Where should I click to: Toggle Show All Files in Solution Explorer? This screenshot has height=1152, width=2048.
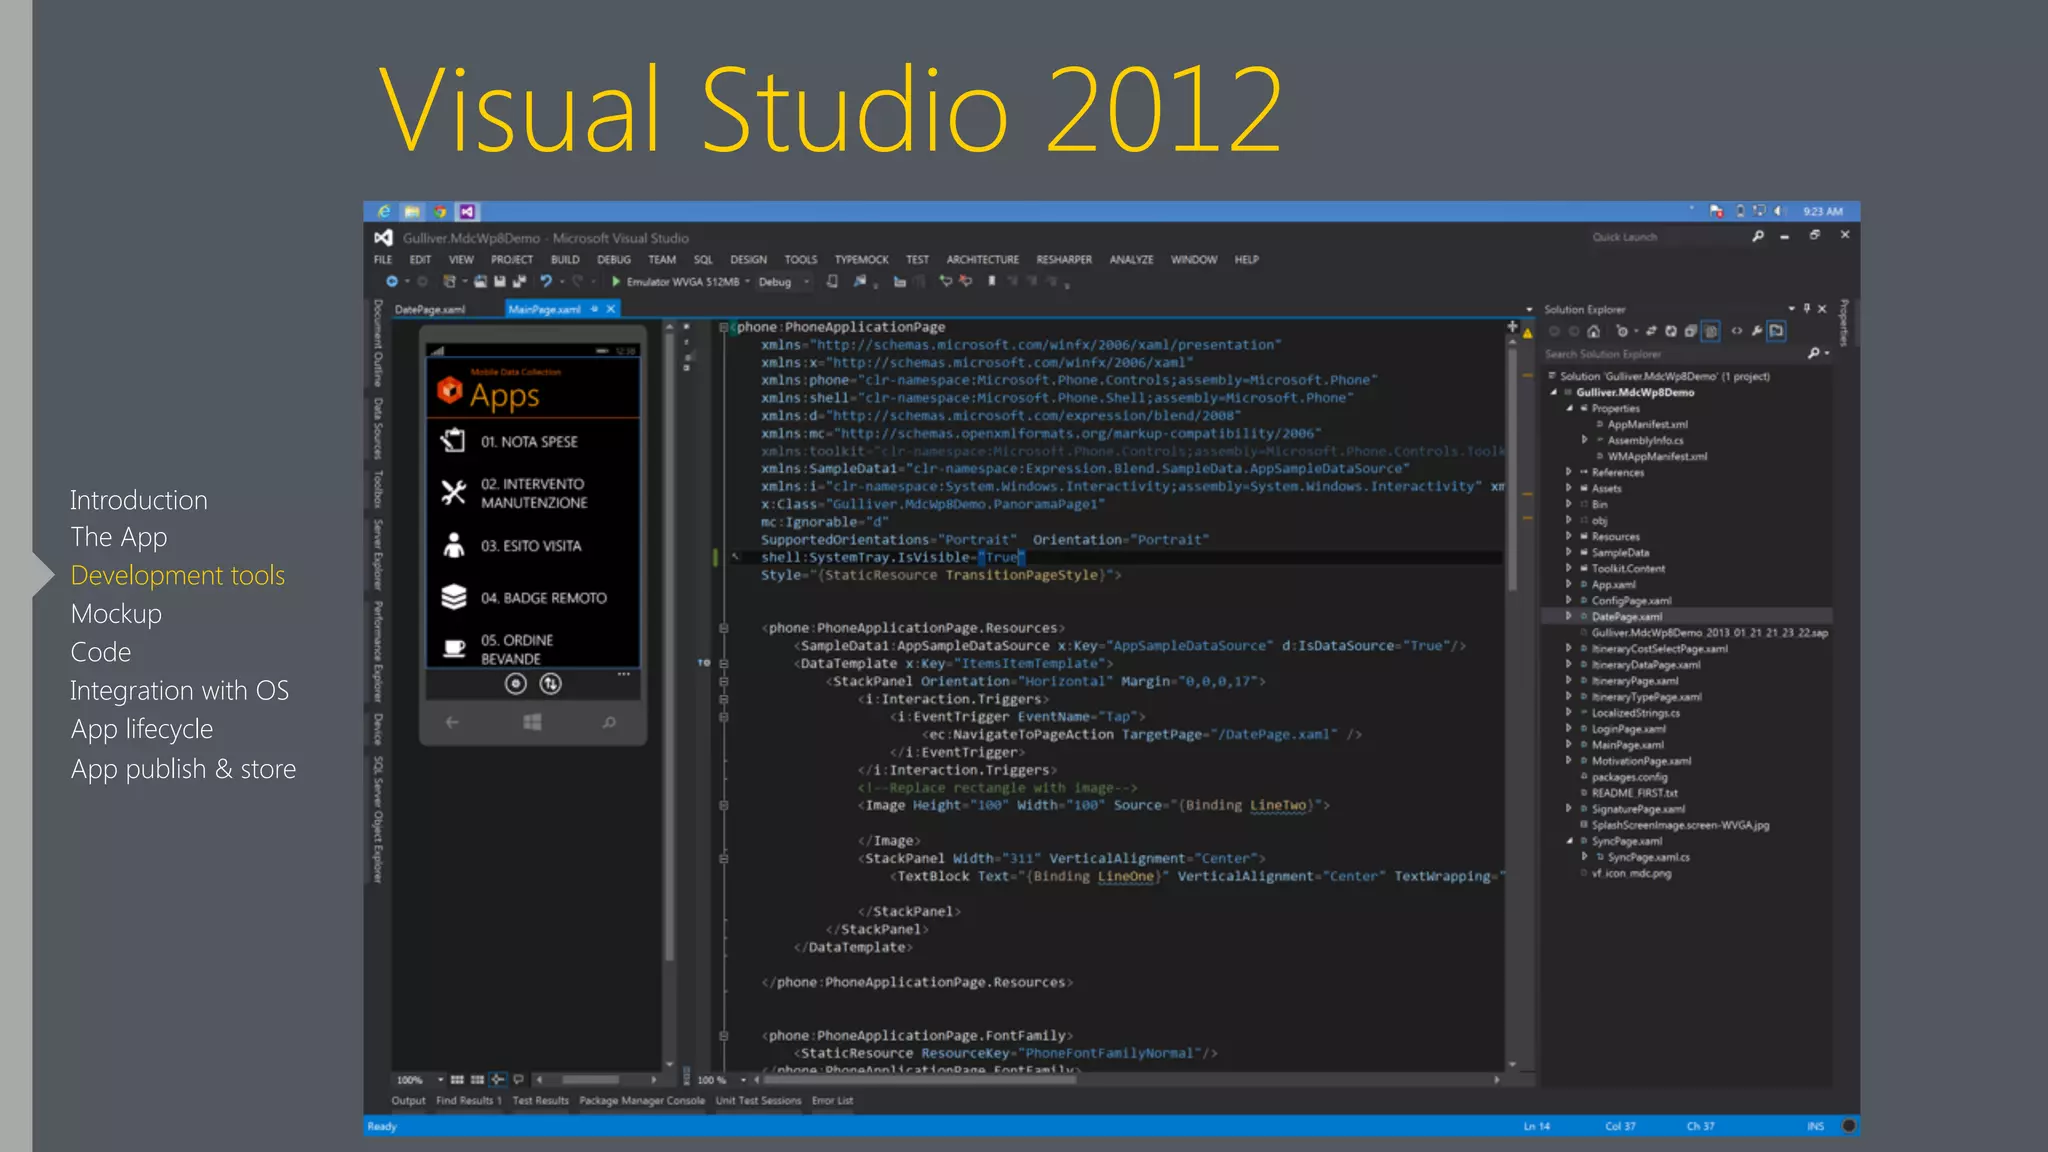[1711, 331]
